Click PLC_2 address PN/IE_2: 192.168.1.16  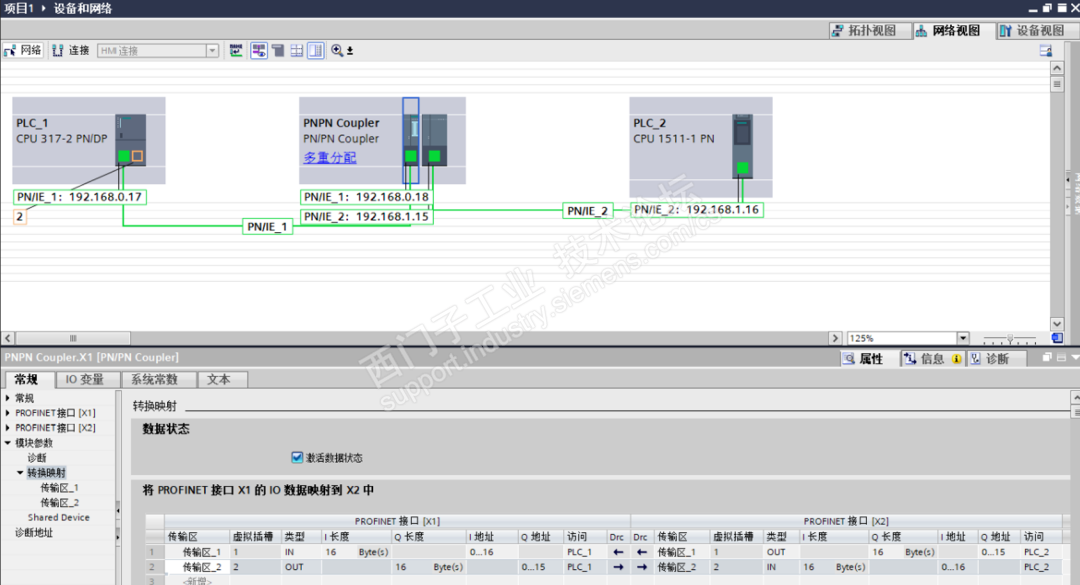click(696, 209)
